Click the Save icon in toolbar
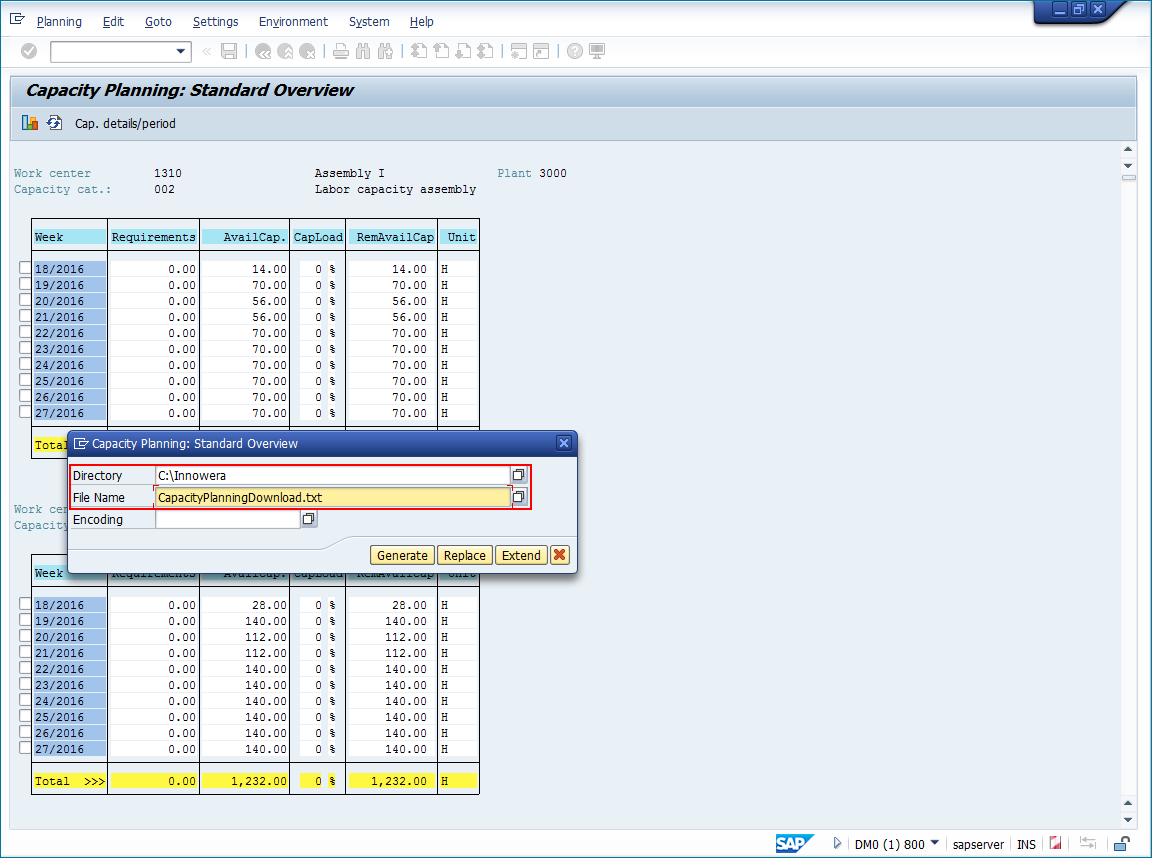 coord(229,51)
